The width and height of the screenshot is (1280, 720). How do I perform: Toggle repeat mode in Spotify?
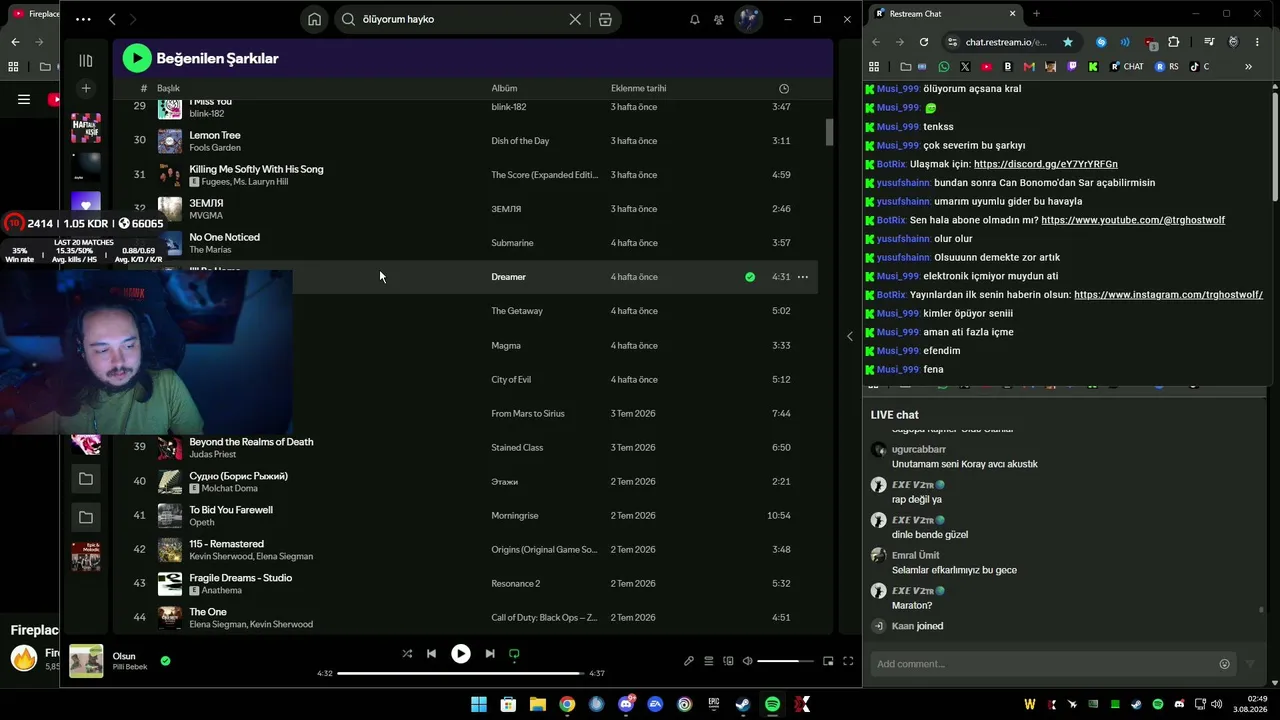(x=514, y=654)
